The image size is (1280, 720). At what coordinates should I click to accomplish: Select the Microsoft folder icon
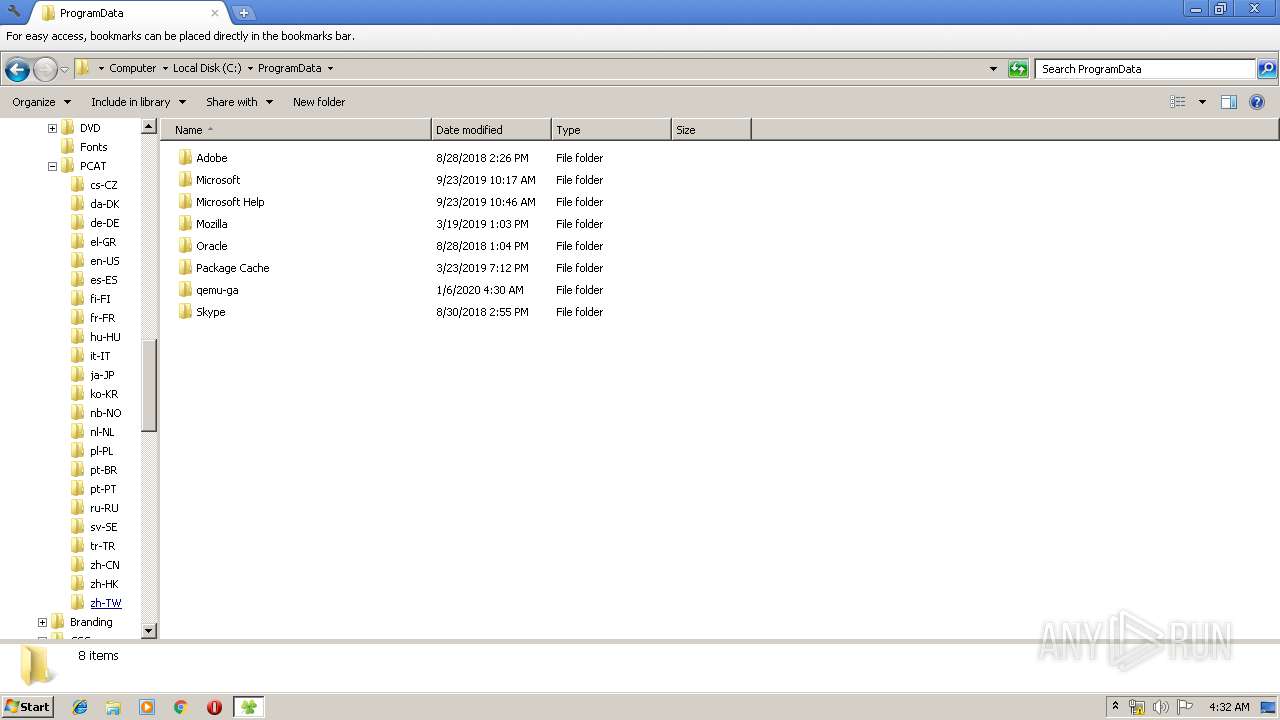(185, 180)
